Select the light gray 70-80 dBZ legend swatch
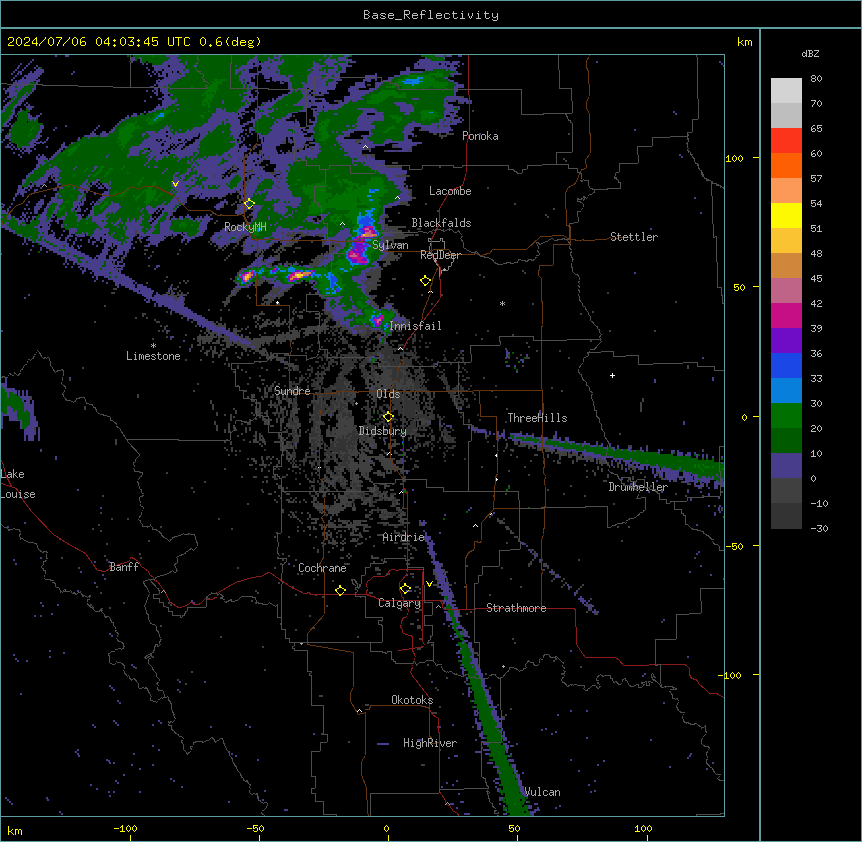Image resolution: width=862 pixels, height=842 pixels. point(786,91)
